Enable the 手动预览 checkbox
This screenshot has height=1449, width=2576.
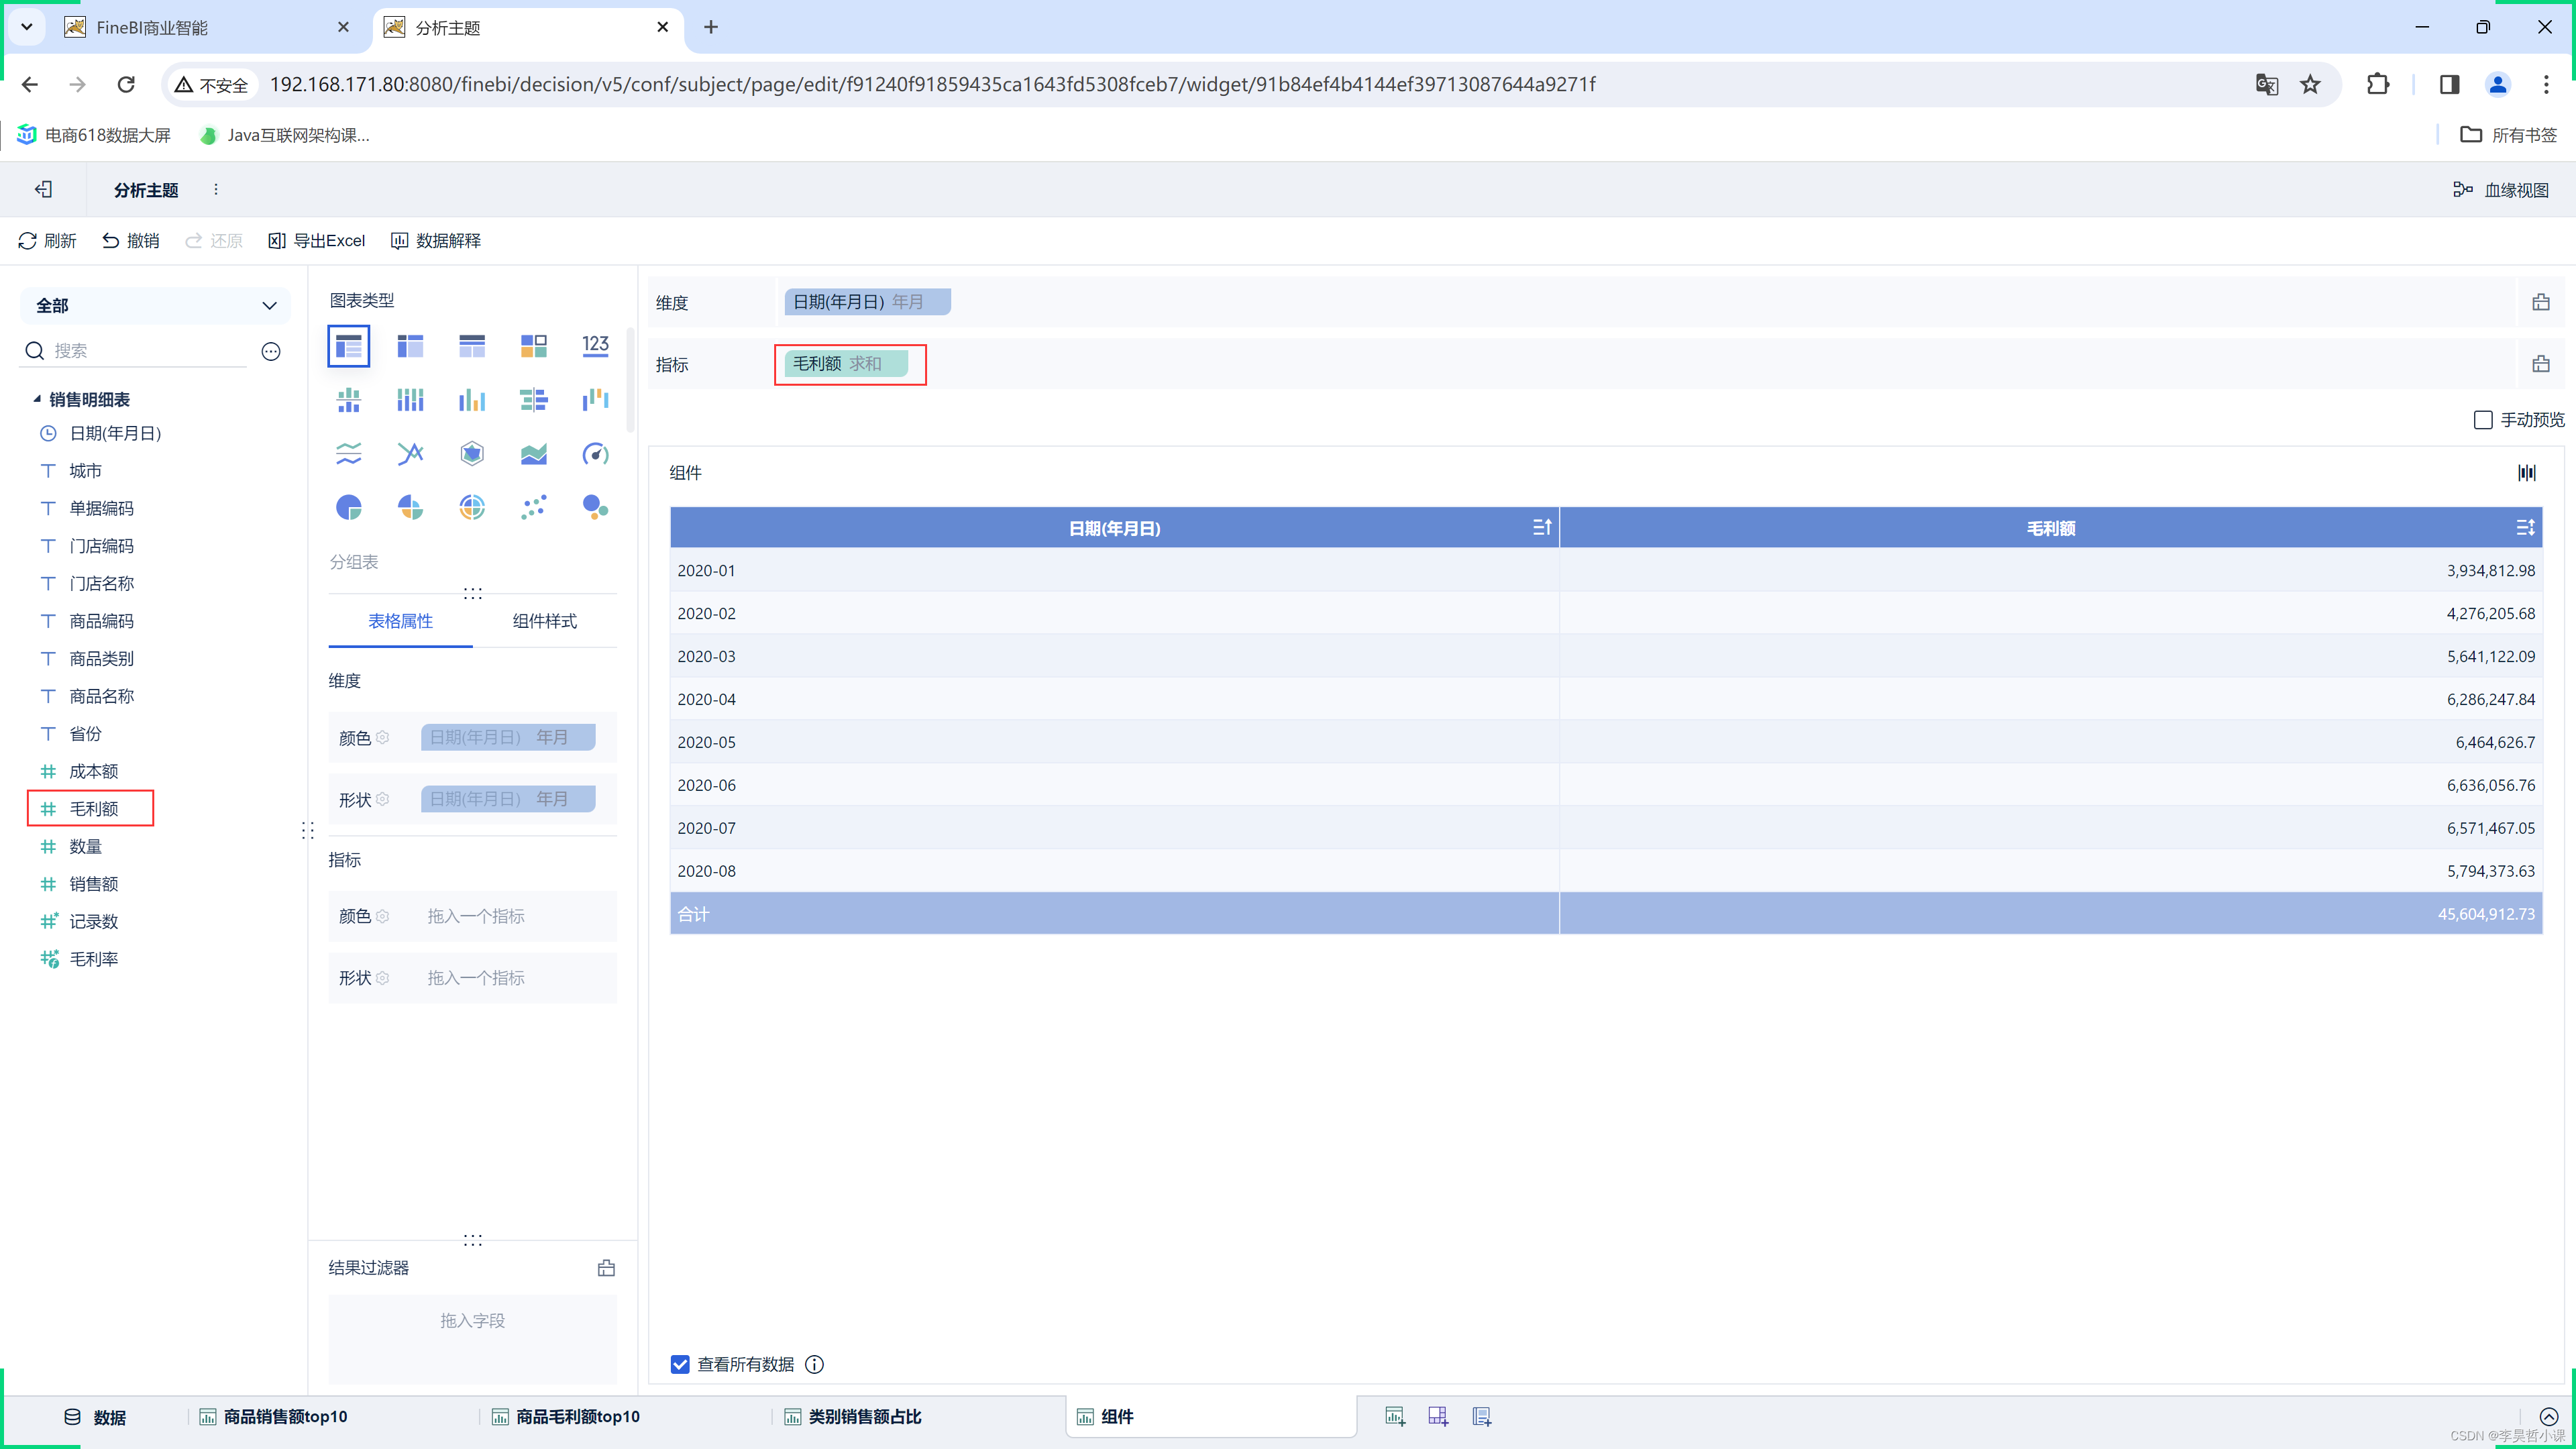[x=2483, y=420]
